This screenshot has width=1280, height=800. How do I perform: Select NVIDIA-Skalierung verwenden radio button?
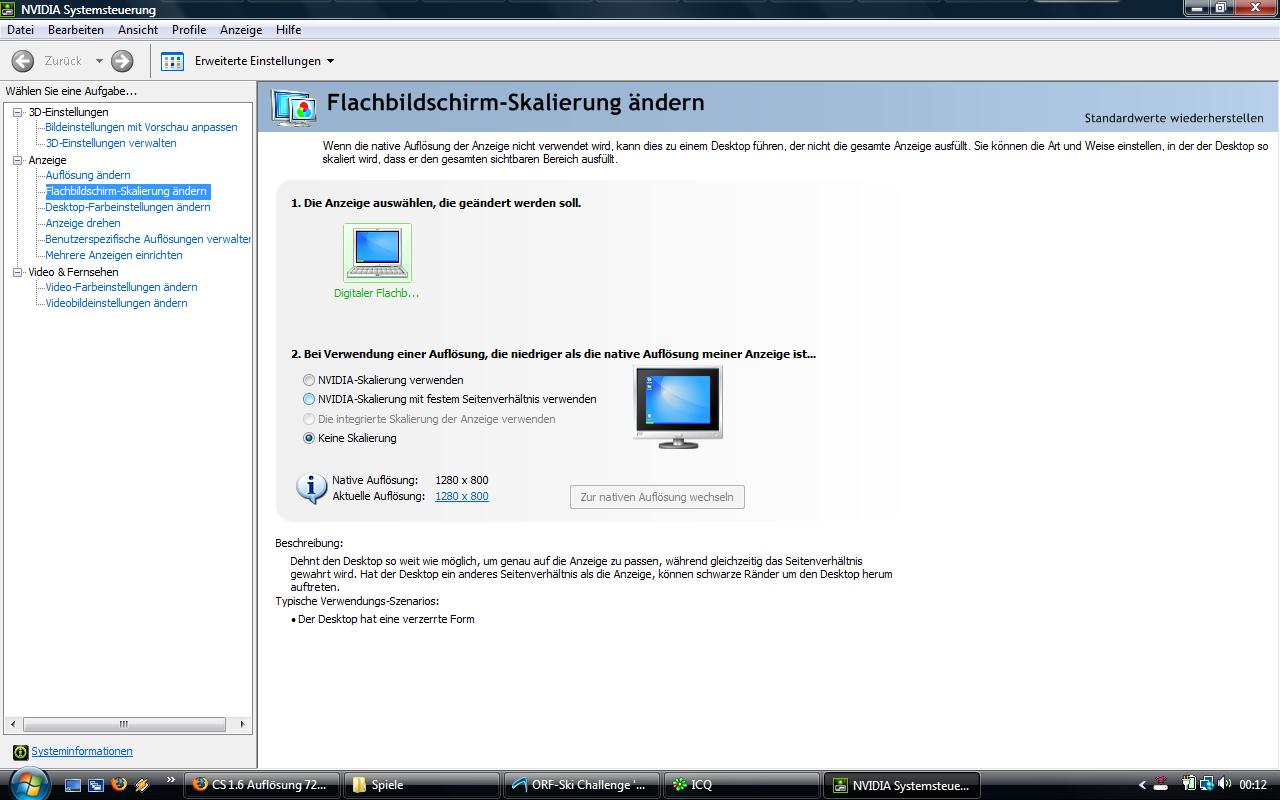tap(309, 380)
